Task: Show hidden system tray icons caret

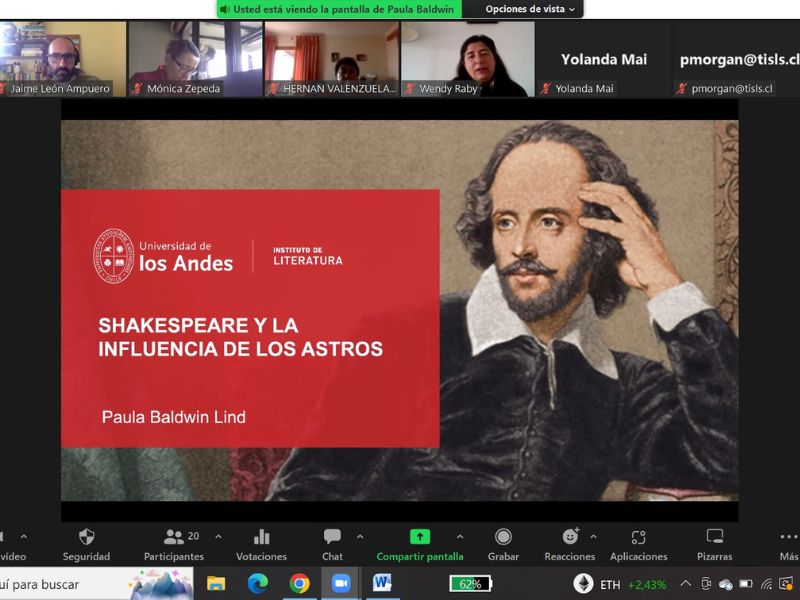Action: point(686,584)
